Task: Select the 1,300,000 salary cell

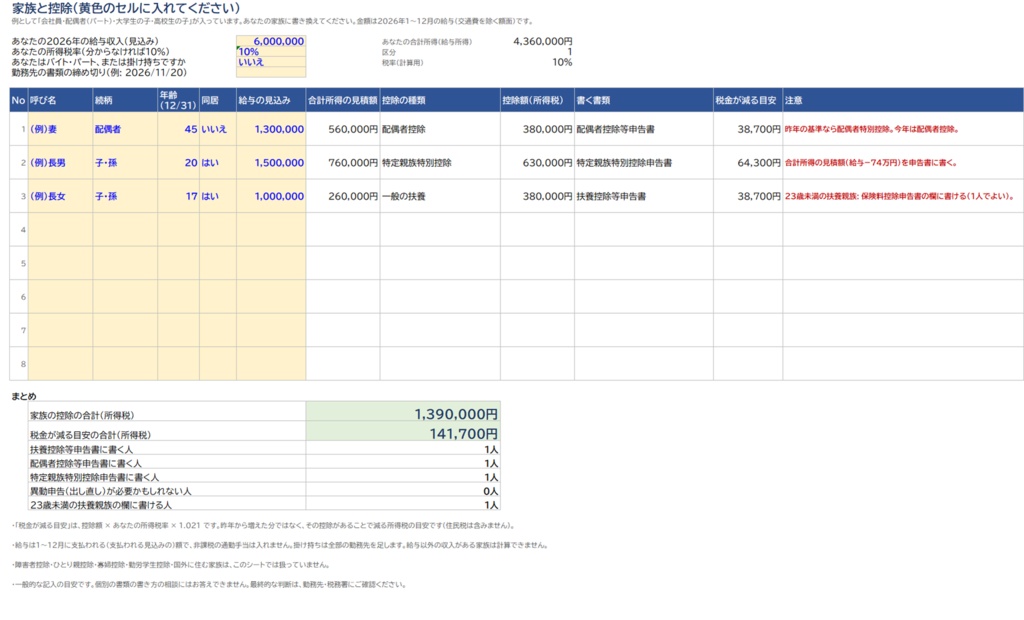Action: pyautogui.click(x=271, y=129)
